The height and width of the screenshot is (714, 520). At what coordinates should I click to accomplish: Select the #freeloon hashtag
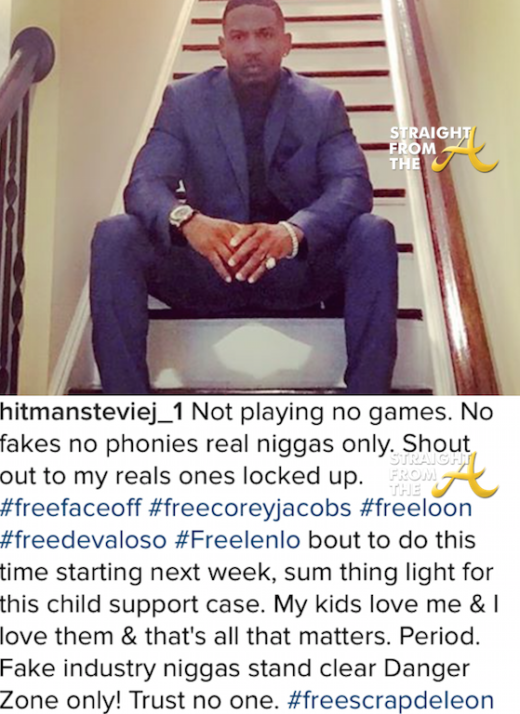pyautogui.click(x=415, y=508)
